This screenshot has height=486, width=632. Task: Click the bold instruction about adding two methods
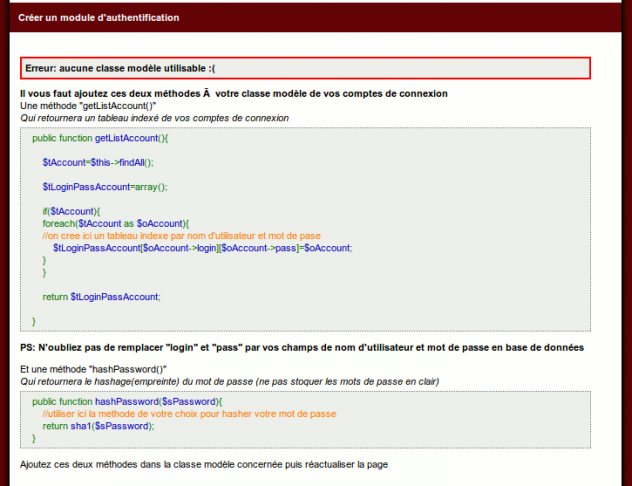(234, 93)
